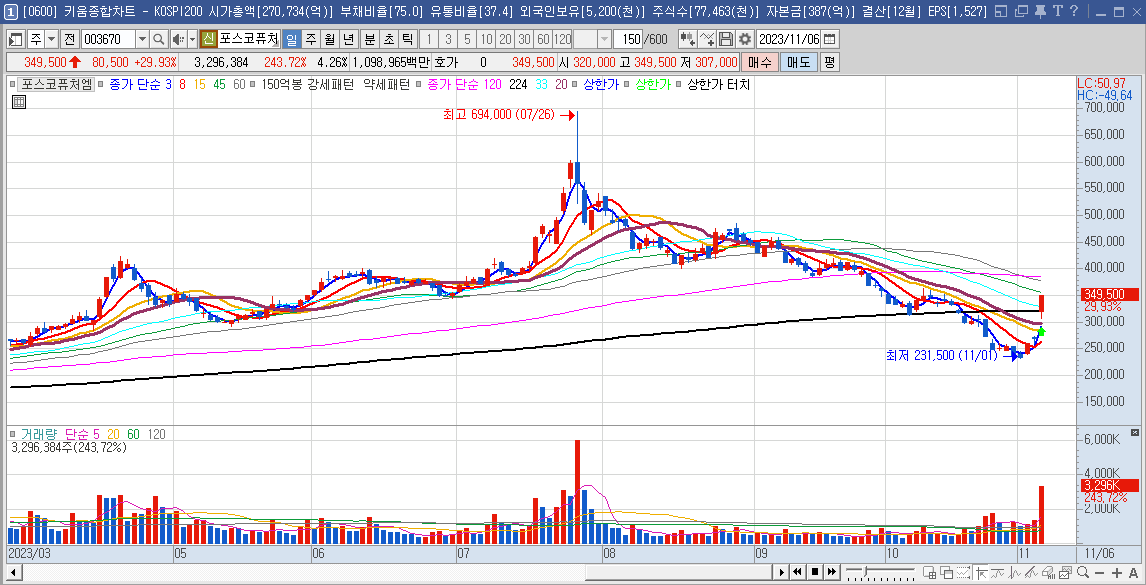Image resolution: width=1146 pixels, height=585 pixels.
Task: Click the 매수 buy button
Action: point(759,62)
